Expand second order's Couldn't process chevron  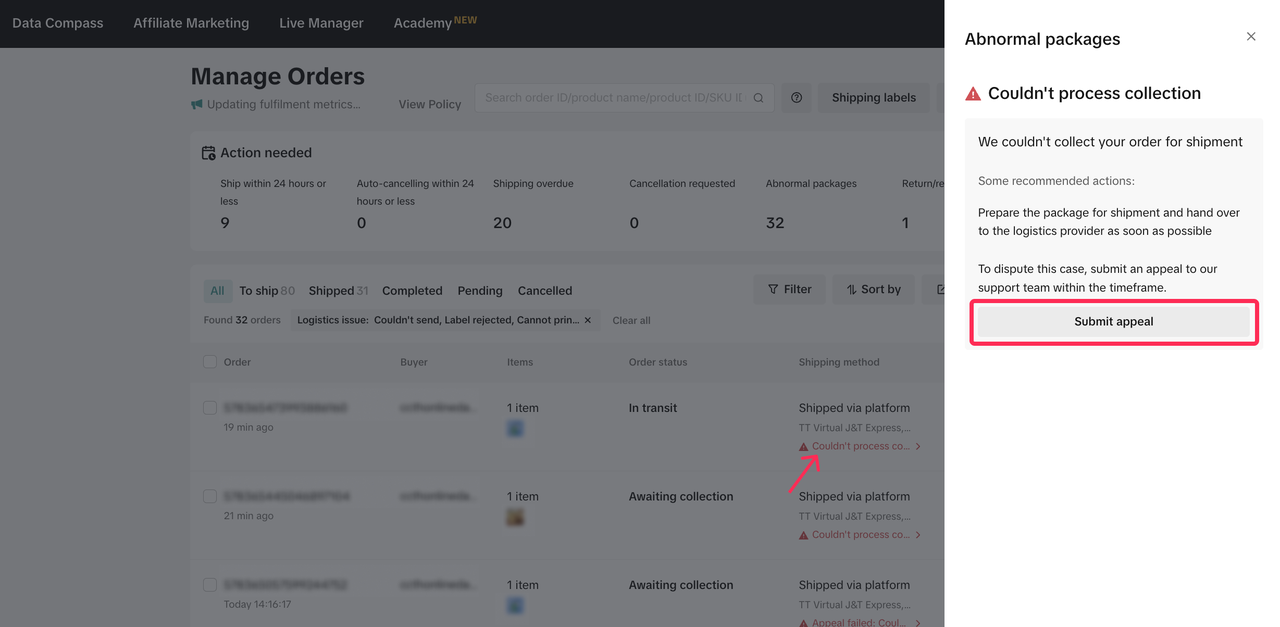pyautogui.click(x=918, y=535)
